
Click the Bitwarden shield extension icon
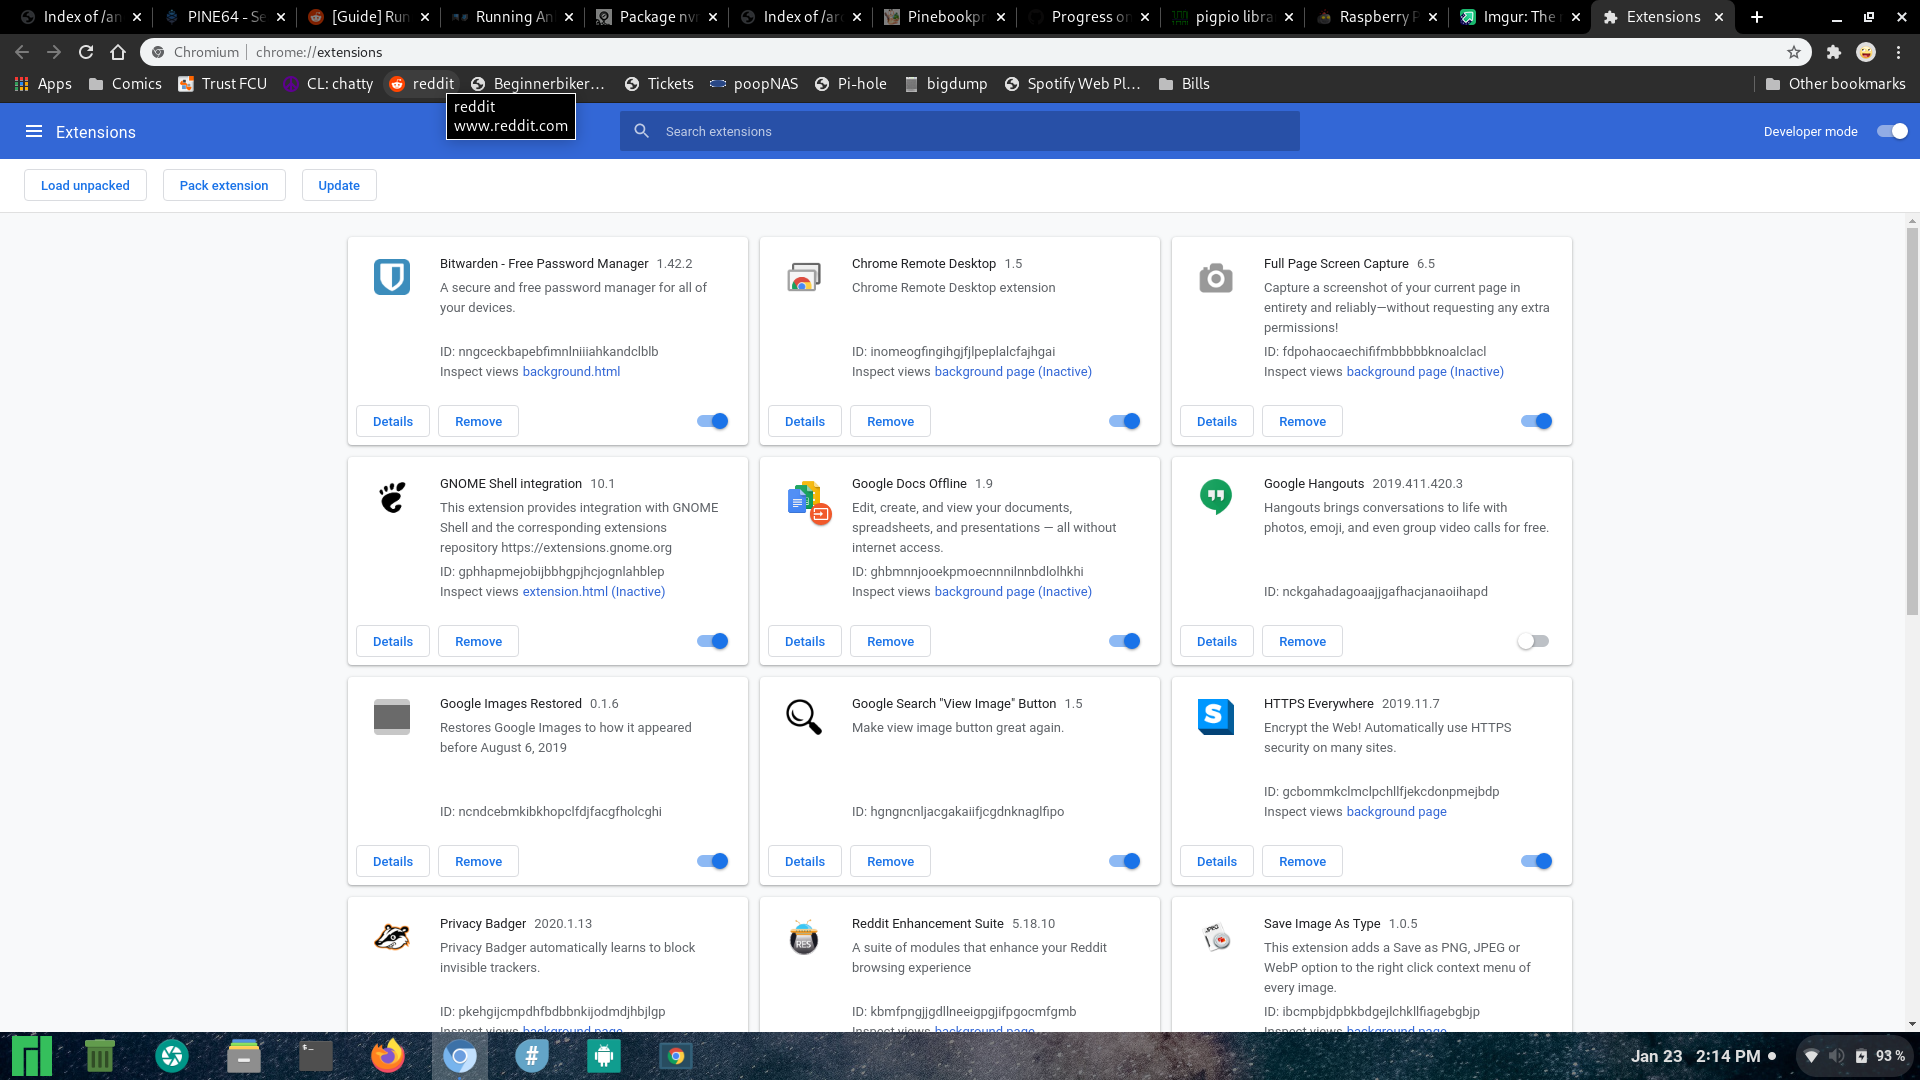click(x=392, y=277)
